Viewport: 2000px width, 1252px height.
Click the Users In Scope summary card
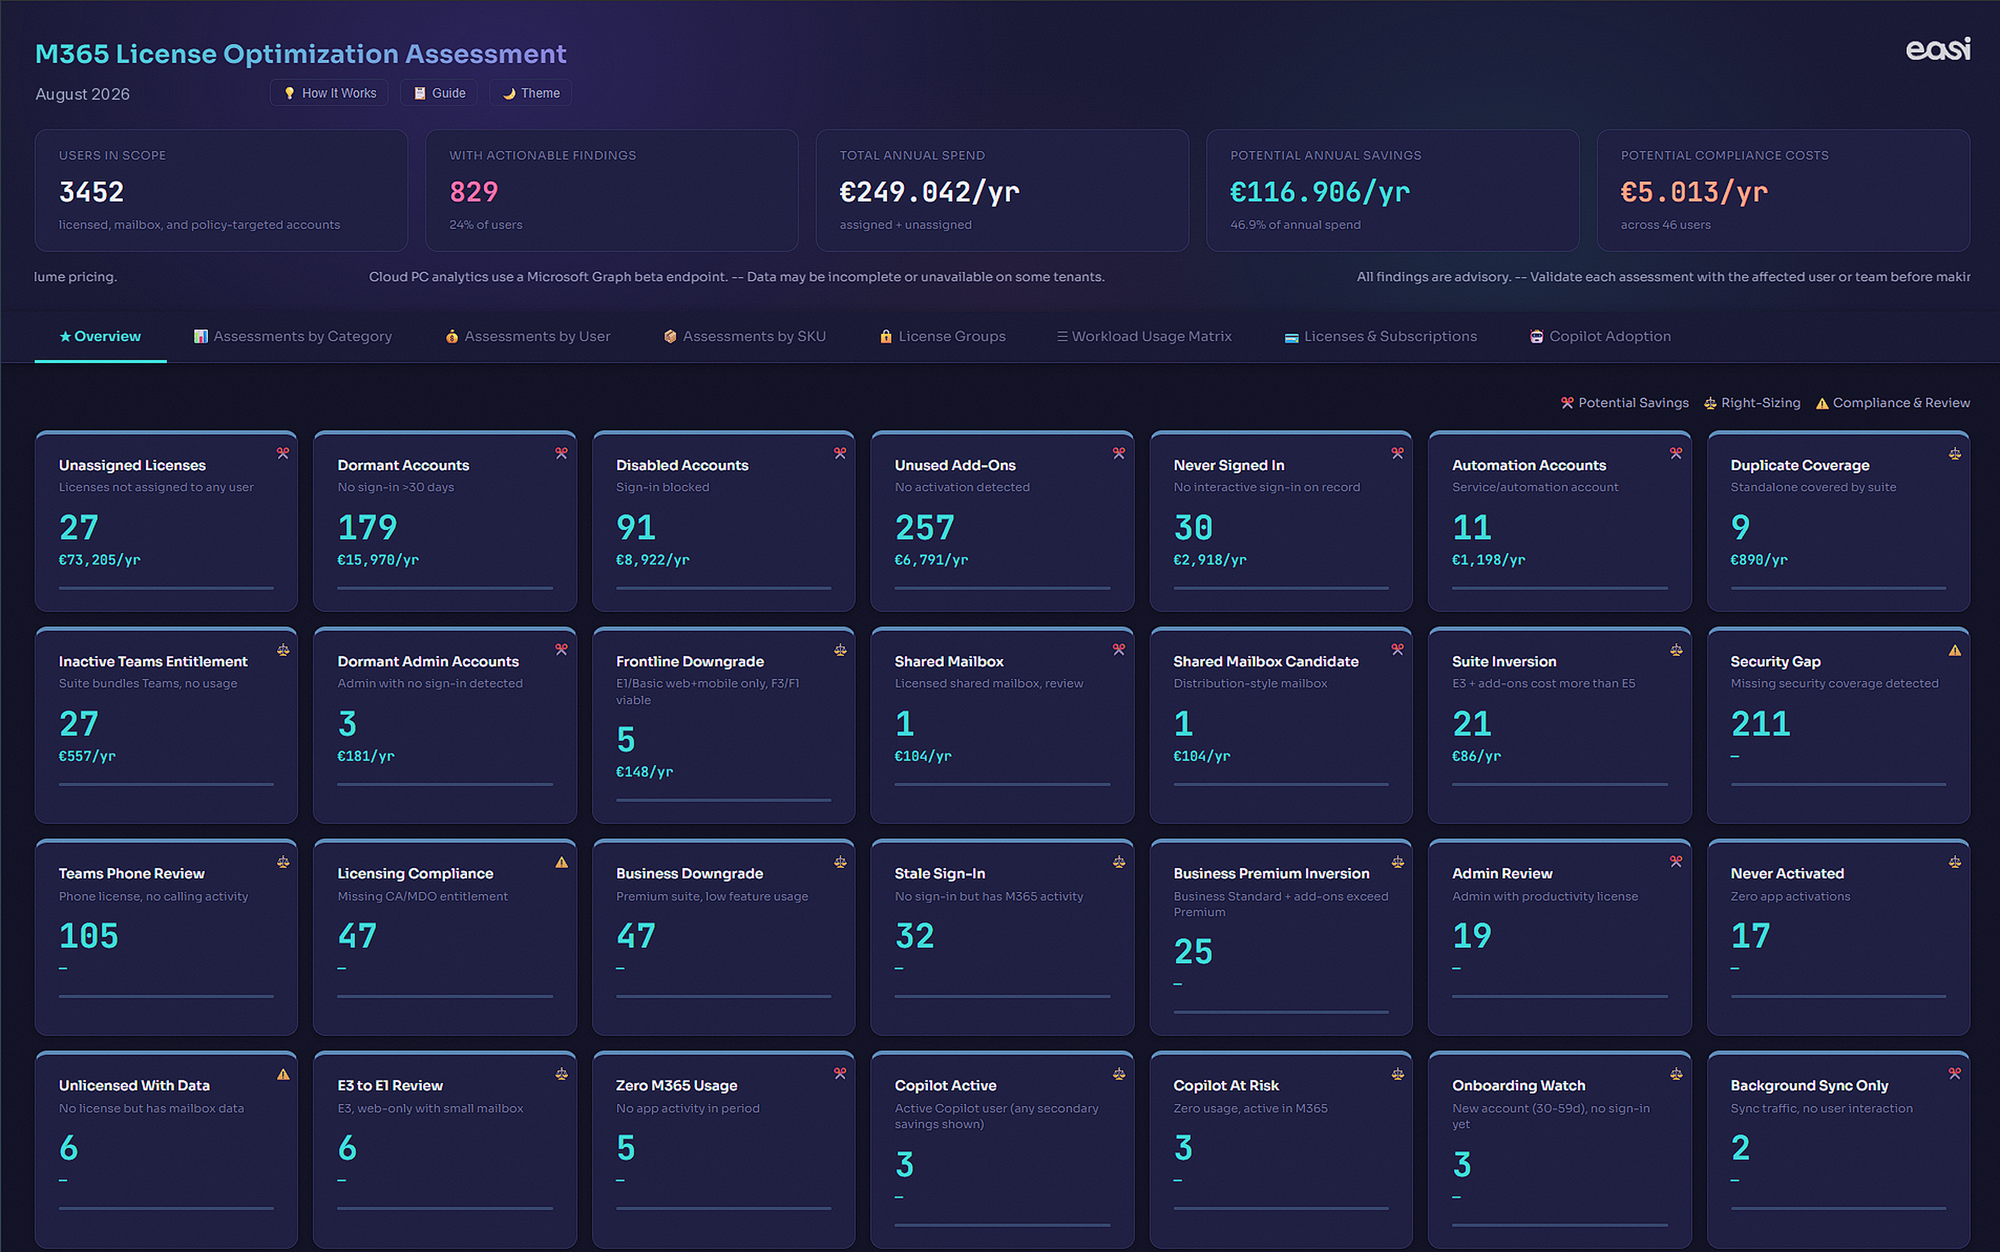(221, 190)
